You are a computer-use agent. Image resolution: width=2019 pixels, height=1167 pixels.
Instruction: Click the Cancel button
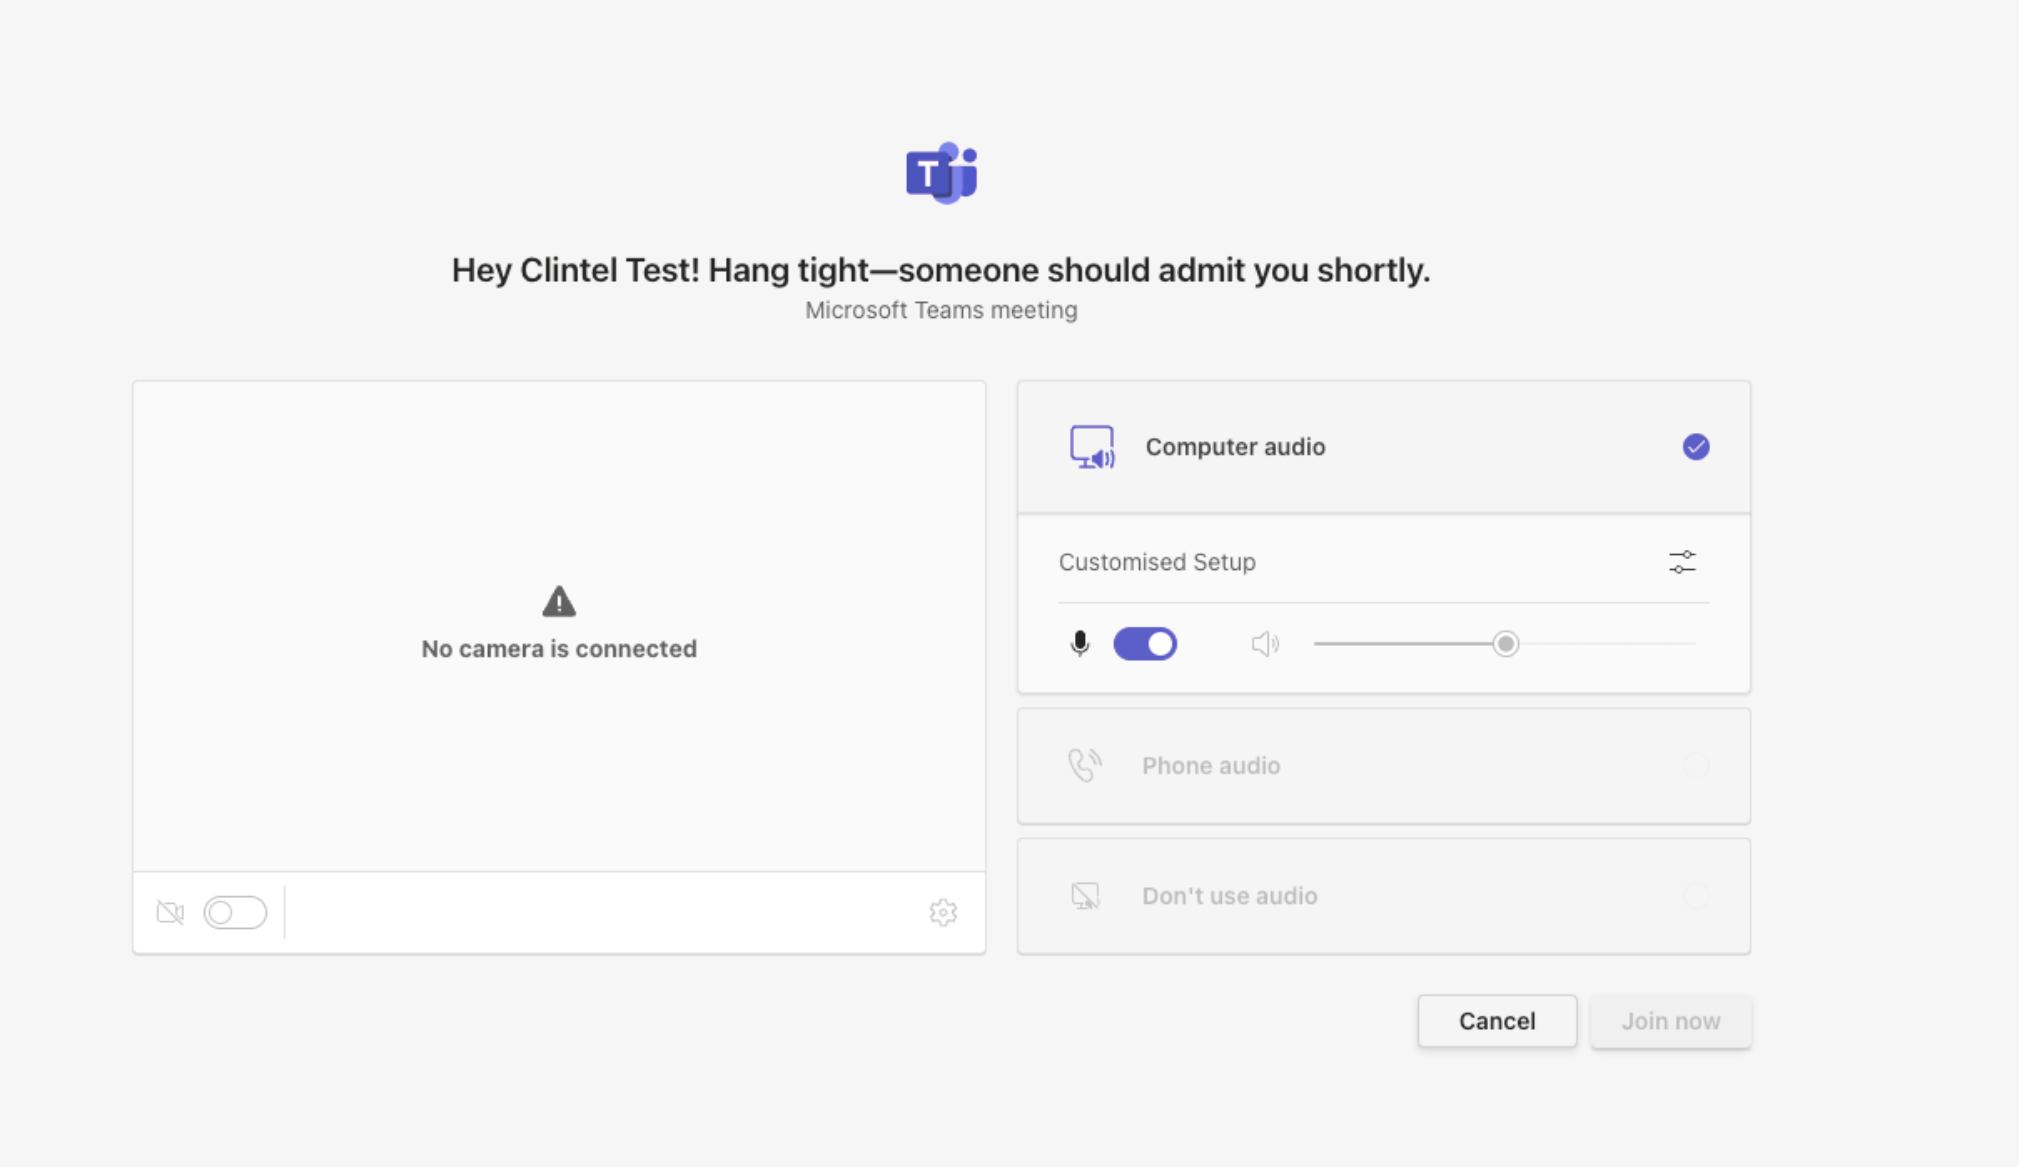click(1496, 1021)
